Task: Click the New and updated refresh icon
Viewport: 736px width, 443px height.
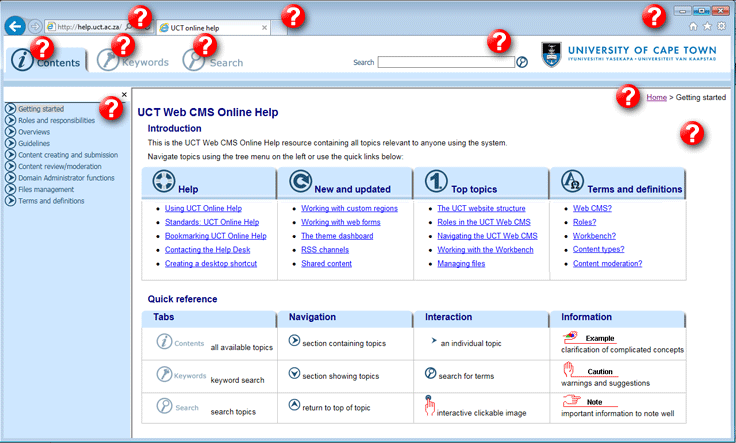Action: click(x=299, y=182)
